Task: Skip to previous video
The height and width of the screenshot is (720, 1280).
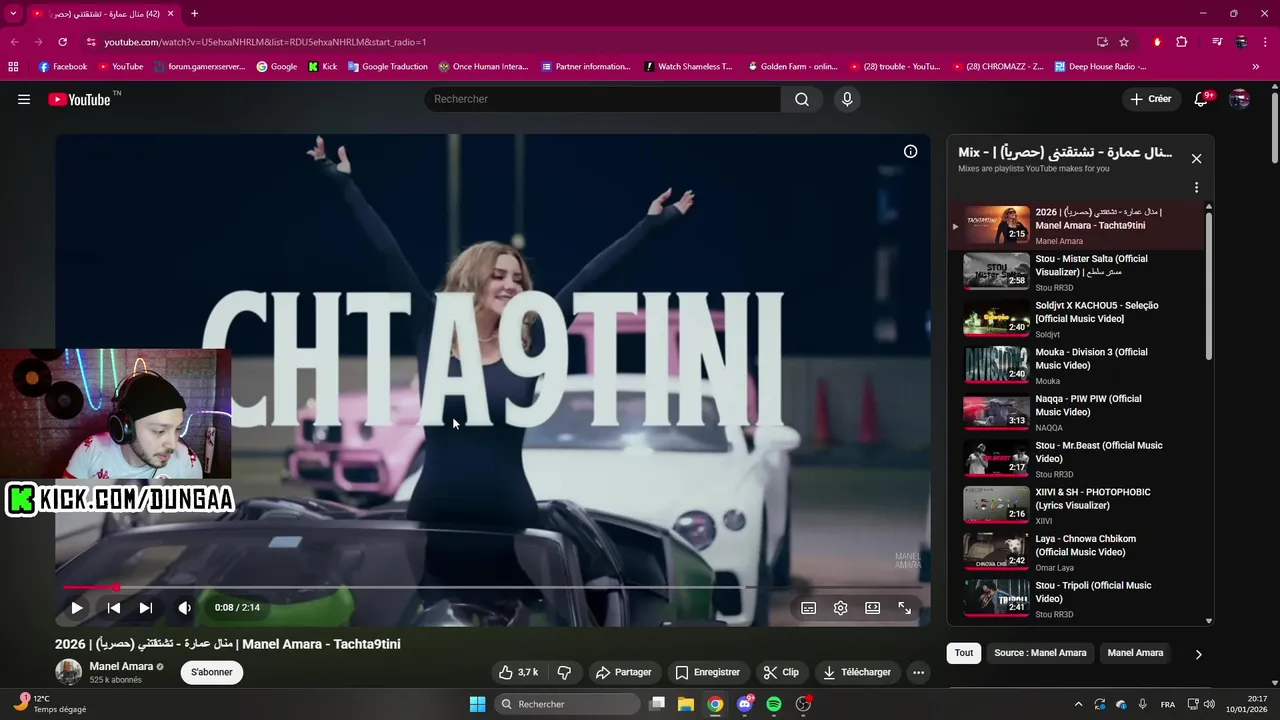Action: point(114,608)
